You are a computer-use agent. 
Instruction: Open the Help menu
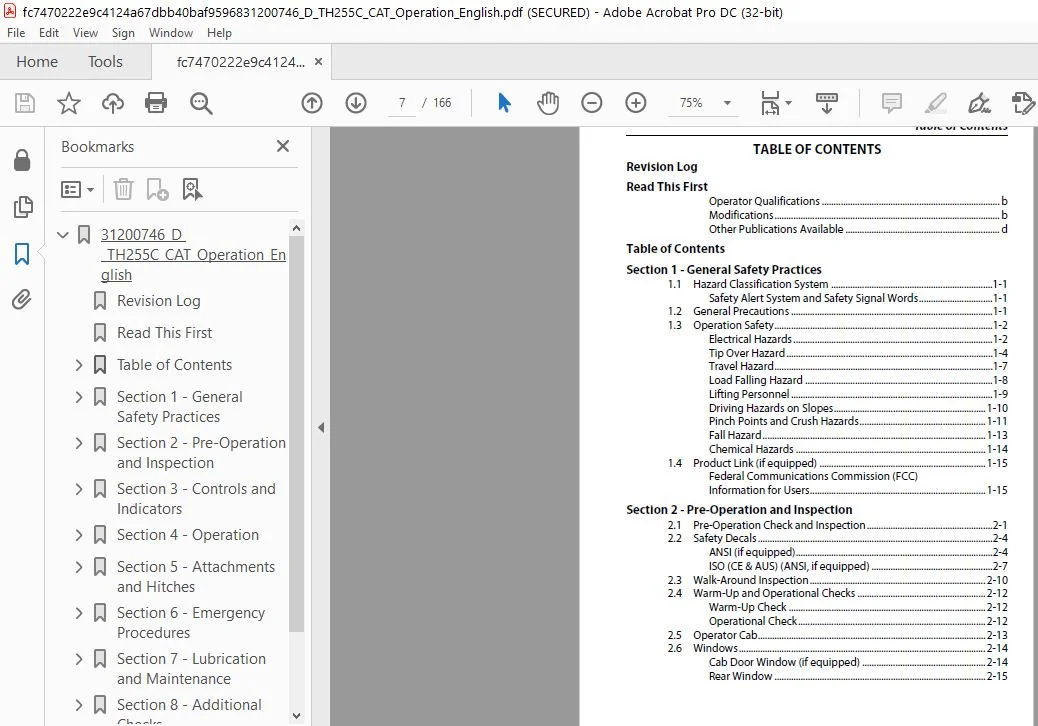tap(219, 32)
